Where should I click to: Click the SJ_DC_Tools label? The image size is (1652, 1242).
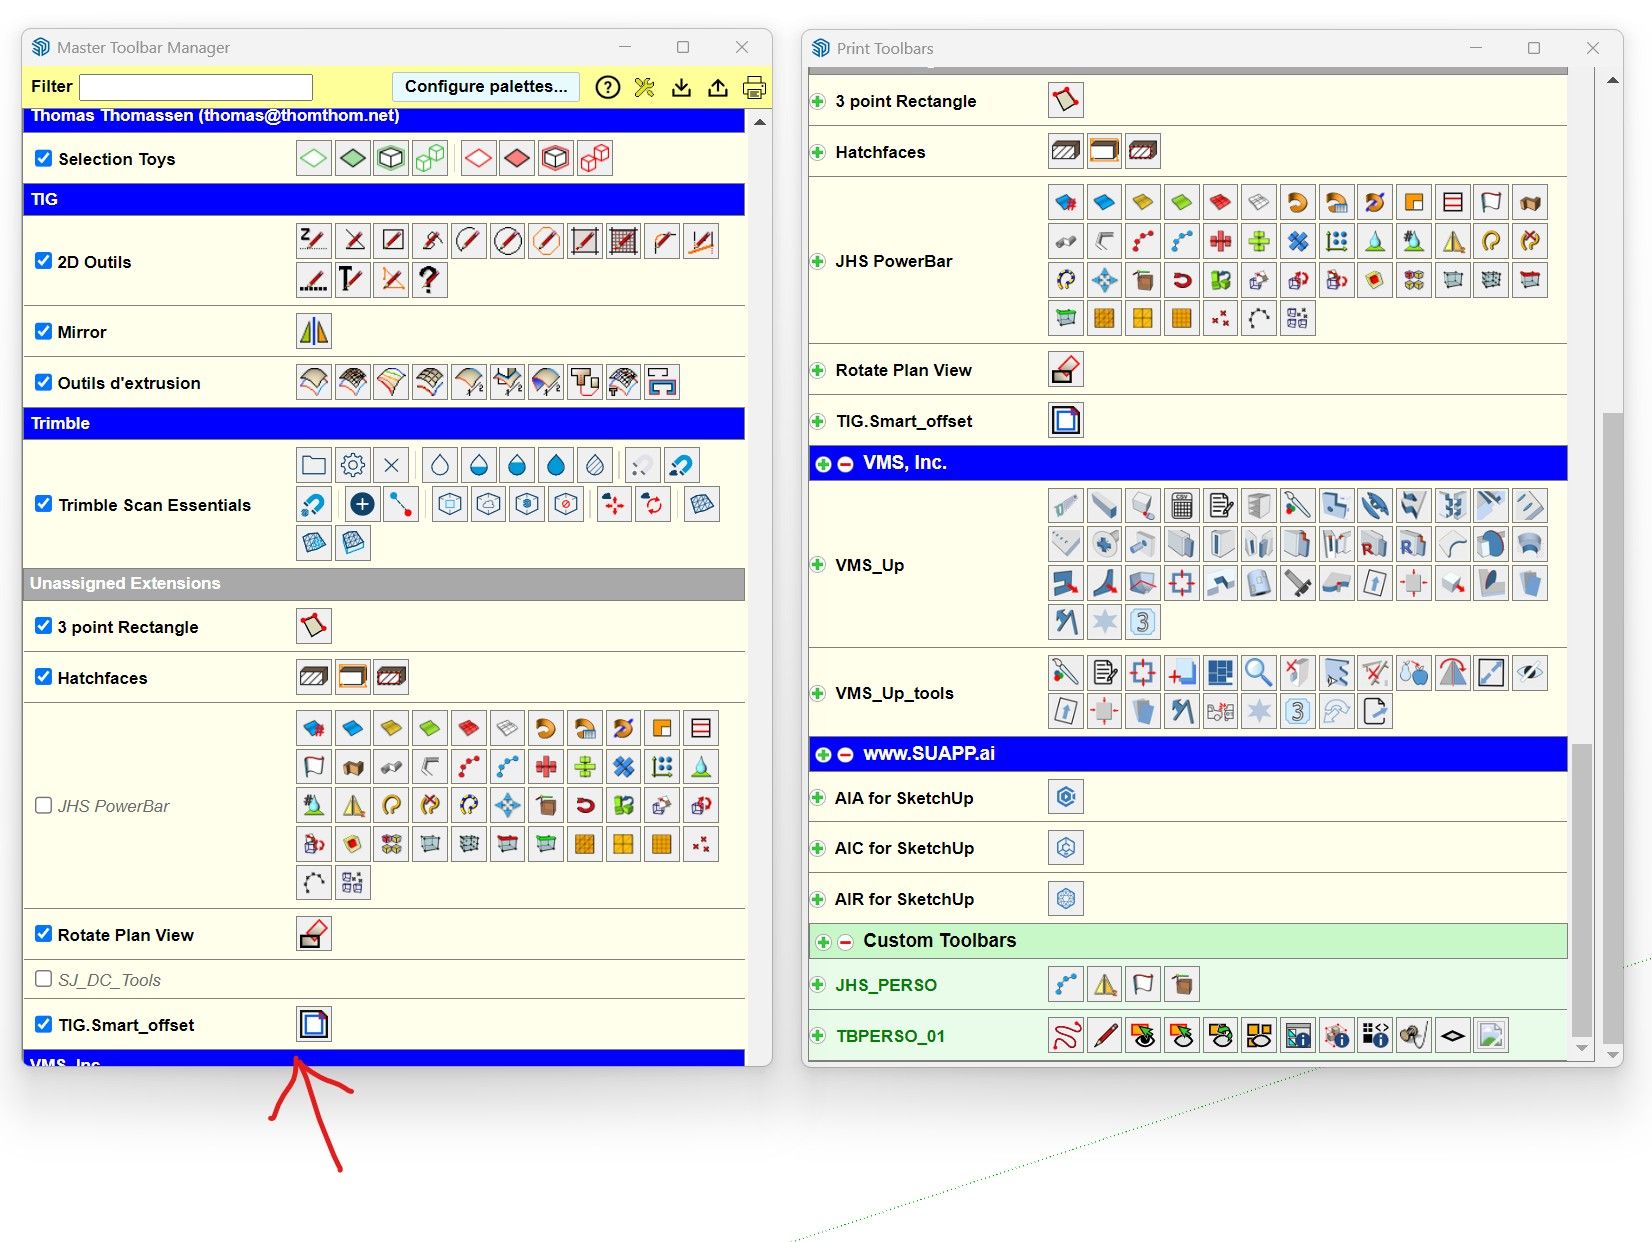(109, 980)
